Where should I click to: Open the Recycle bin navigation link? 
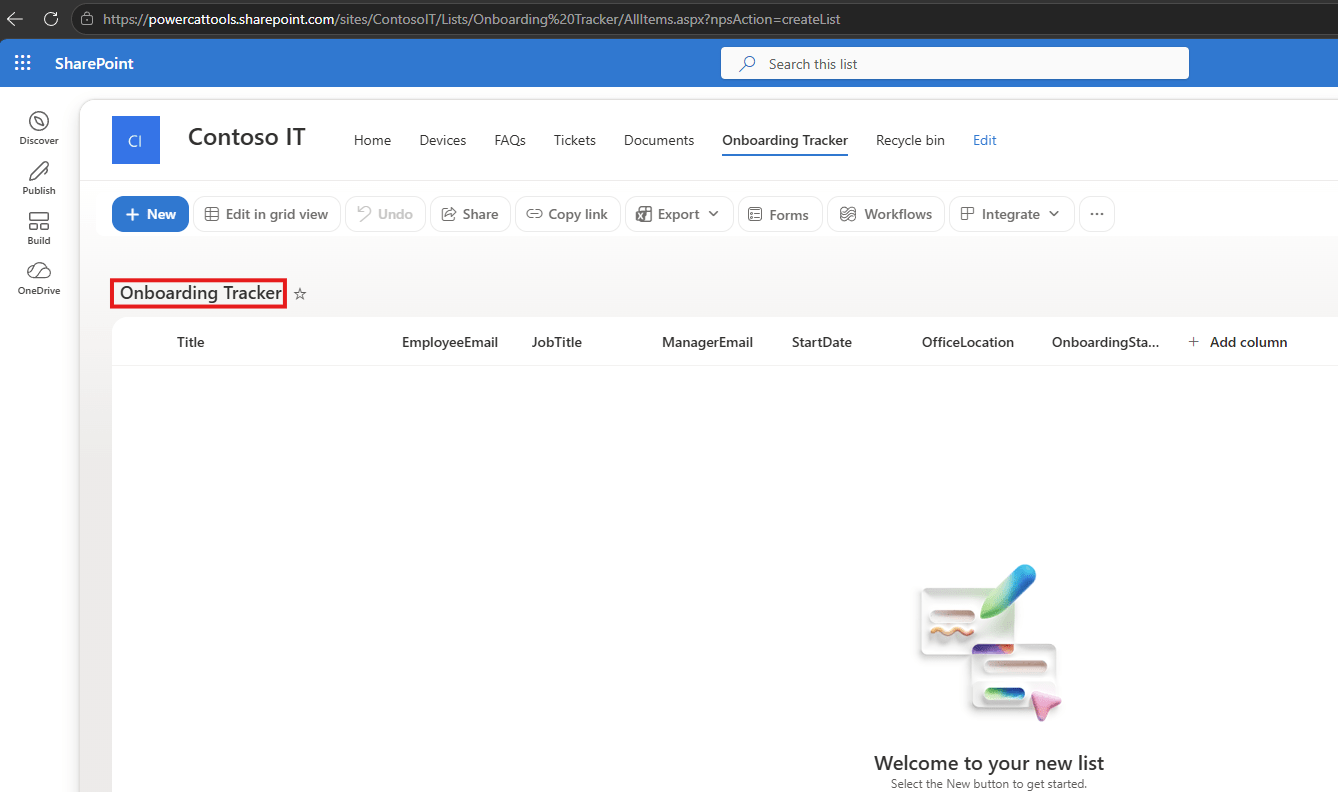(910, 140)
